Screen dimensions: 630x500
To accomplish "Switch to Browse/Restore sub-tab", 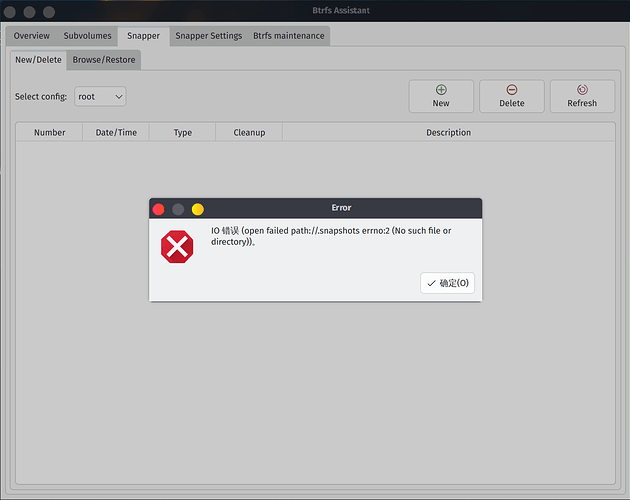I will 104,60.
